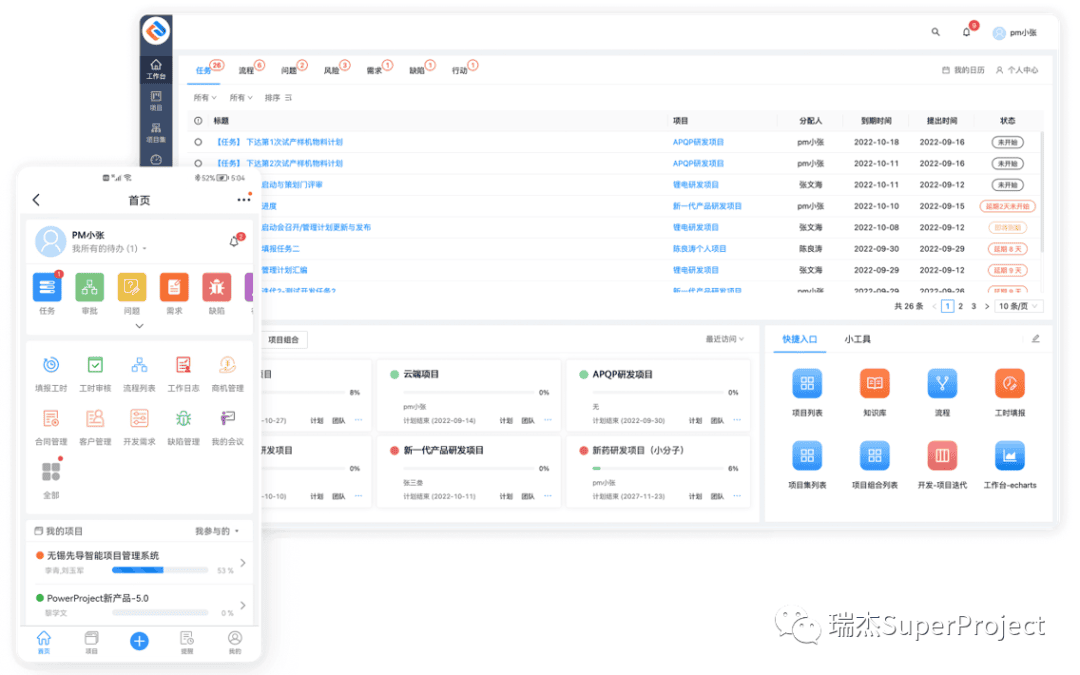Viewport: 1080px width, 675px height.
Task: Open the 10 条/页 page size dropdown
Action: (x=1018, y=306)
